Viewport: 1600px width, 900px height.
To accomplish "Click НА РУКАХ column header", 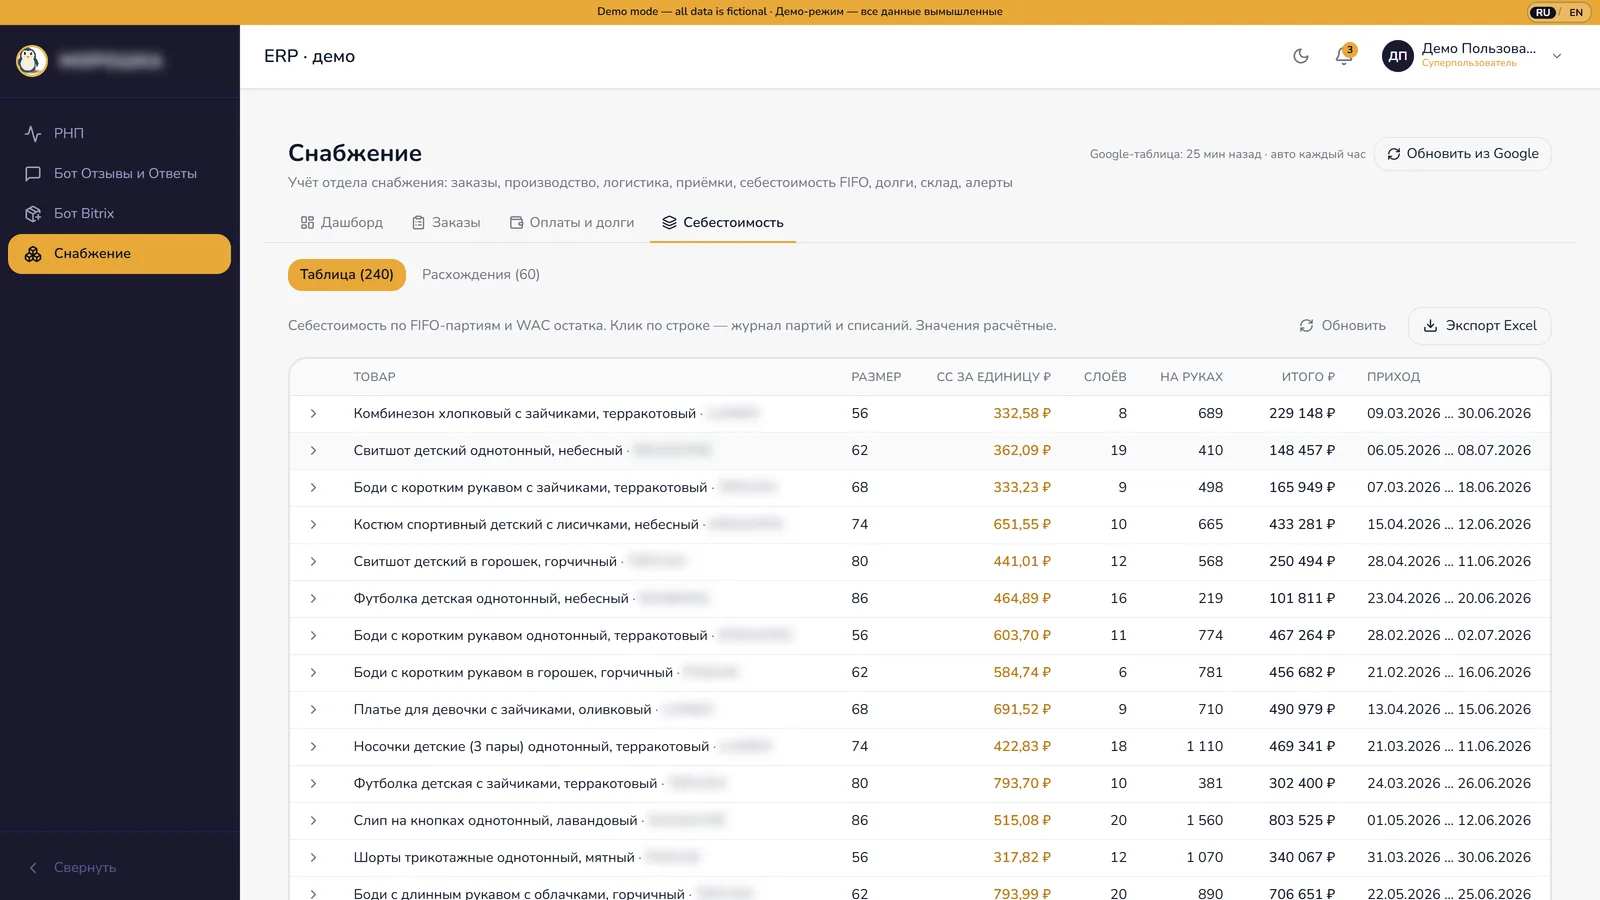I will (x=1191, y=377).
